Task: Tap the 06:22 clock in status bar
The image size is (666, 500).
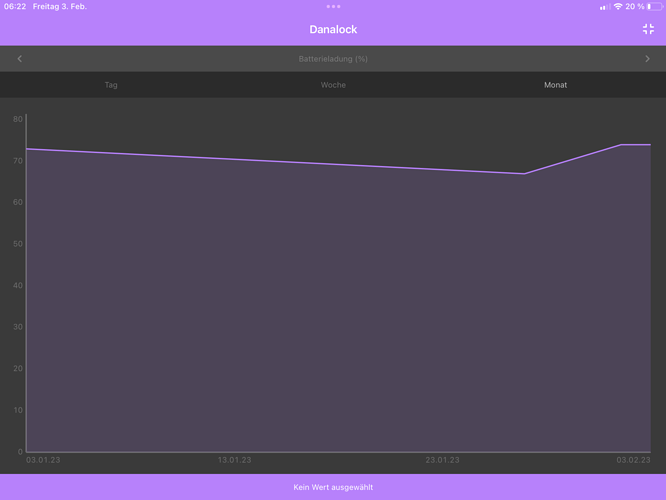Action: click(x=15, y=6)
